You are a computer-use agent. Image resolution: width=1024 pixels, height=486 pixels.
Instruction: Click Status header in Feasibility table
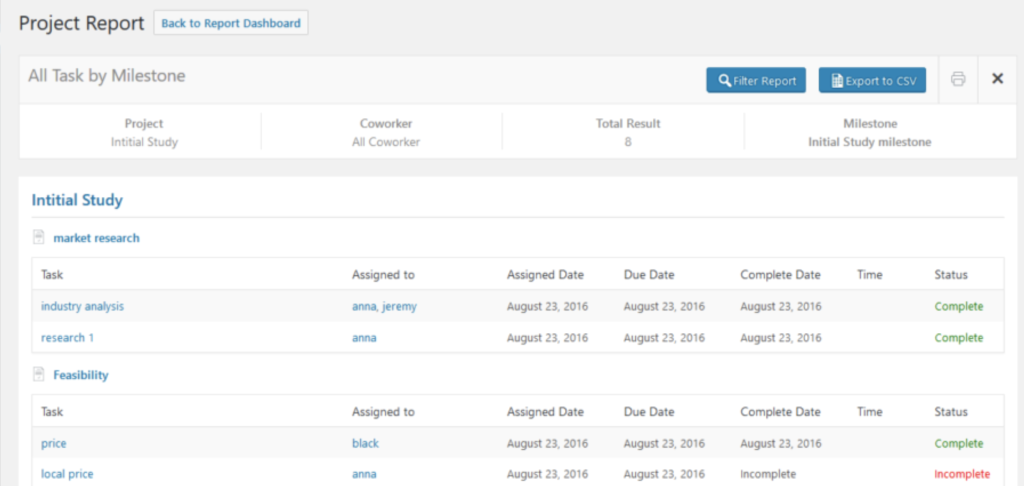[x=951, y=412]
